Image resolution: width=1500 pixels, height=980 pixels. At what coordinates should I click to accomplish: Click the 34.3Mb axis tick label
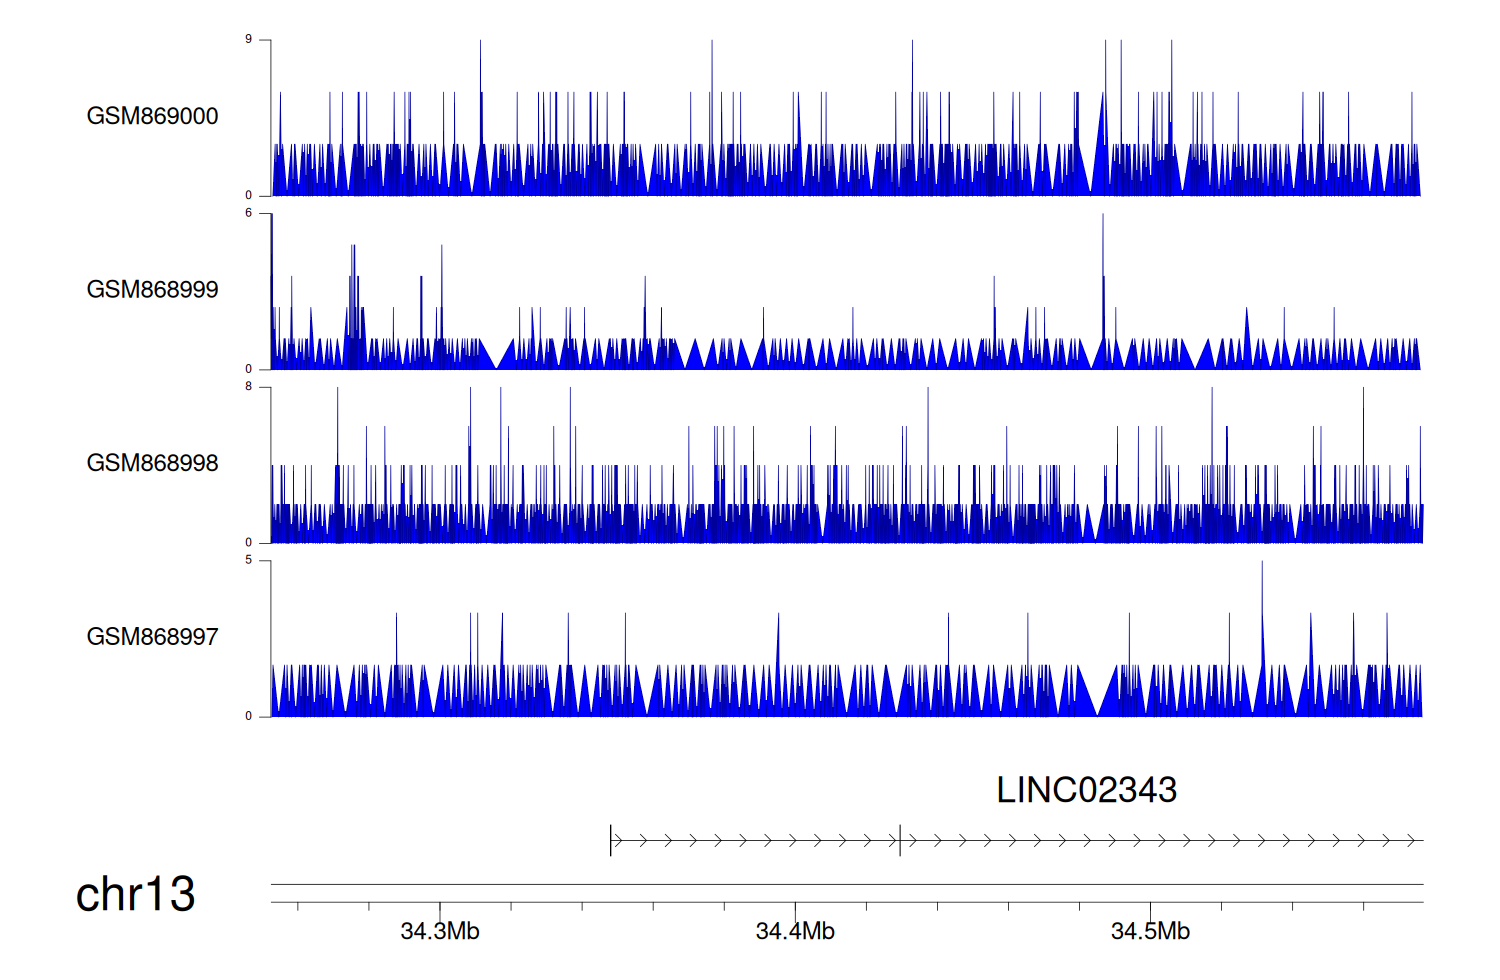pyautogui.click(x=440, y=932)
